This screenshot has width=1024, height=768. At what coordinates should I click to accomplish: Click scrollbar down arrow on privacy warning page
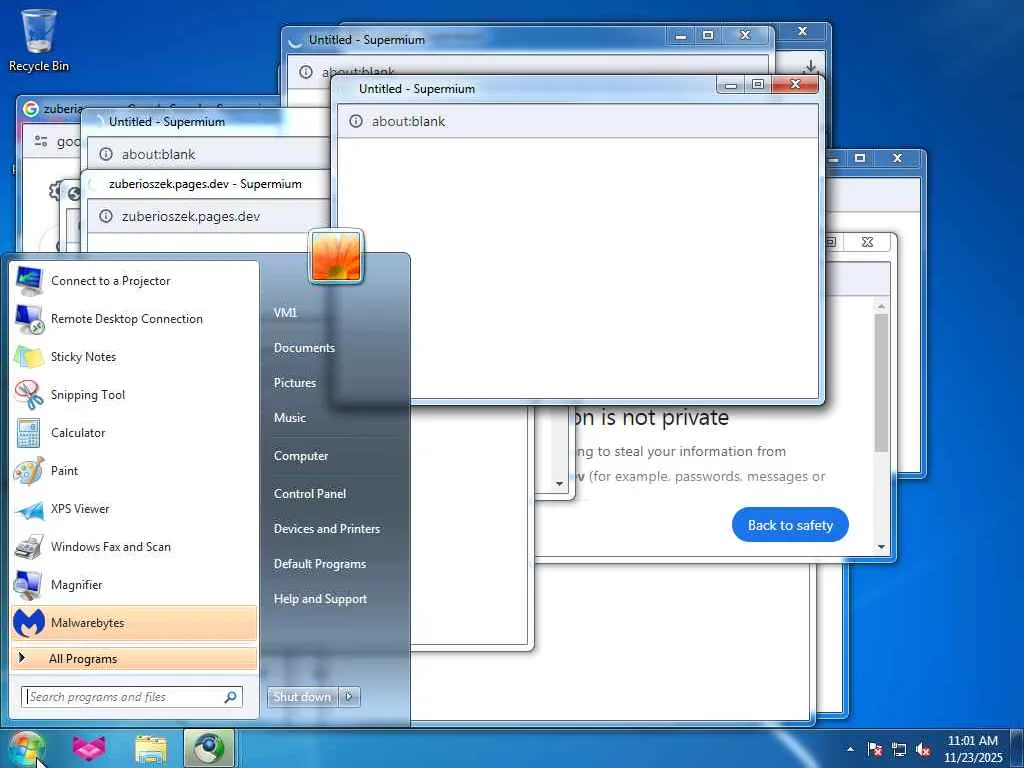(x=882, y=547)
